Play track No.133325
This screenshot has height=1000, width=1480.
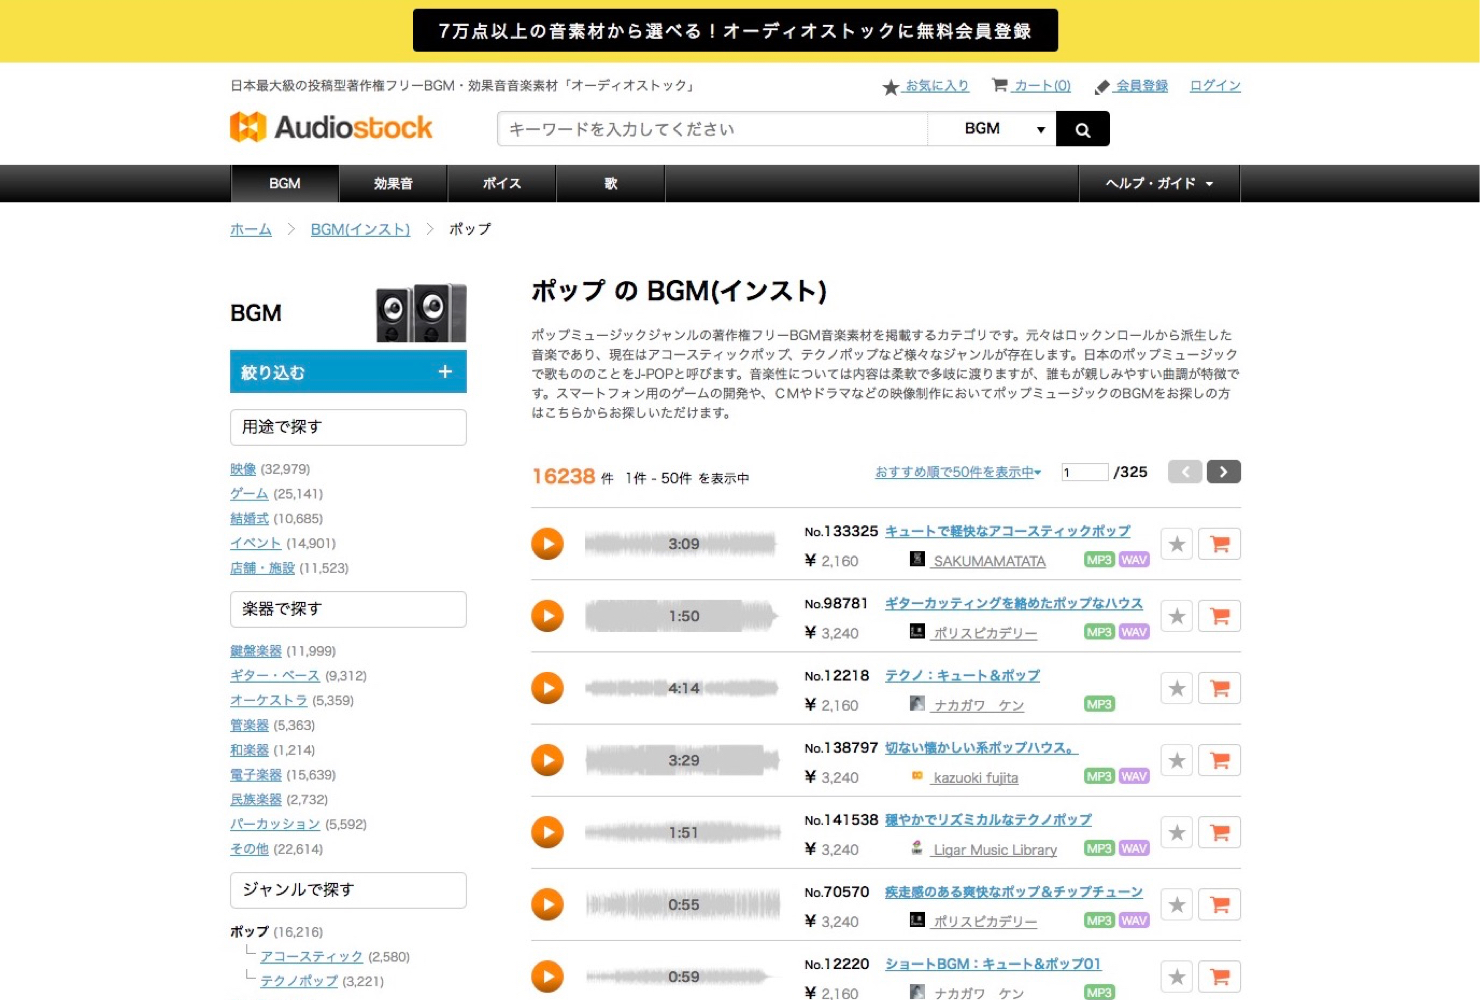[547, 544]
